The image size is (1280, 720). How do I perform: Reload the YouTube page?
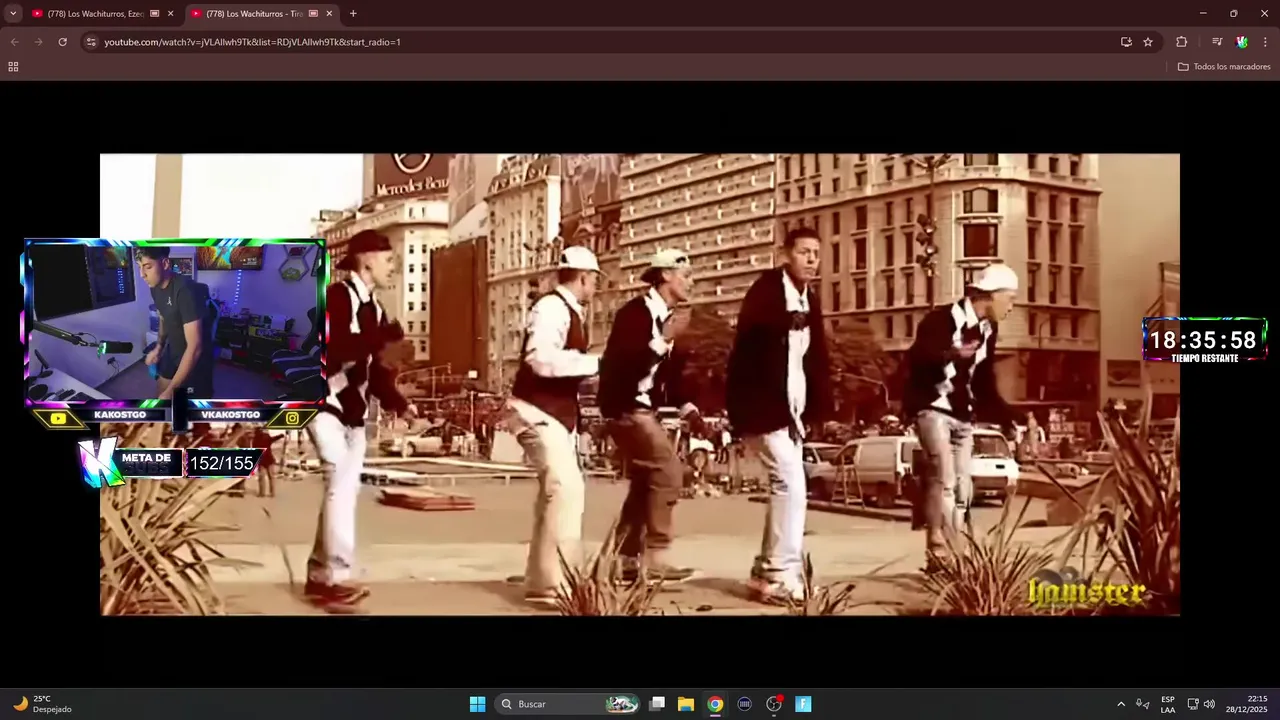pyautogui.click(x=62, y=42)
